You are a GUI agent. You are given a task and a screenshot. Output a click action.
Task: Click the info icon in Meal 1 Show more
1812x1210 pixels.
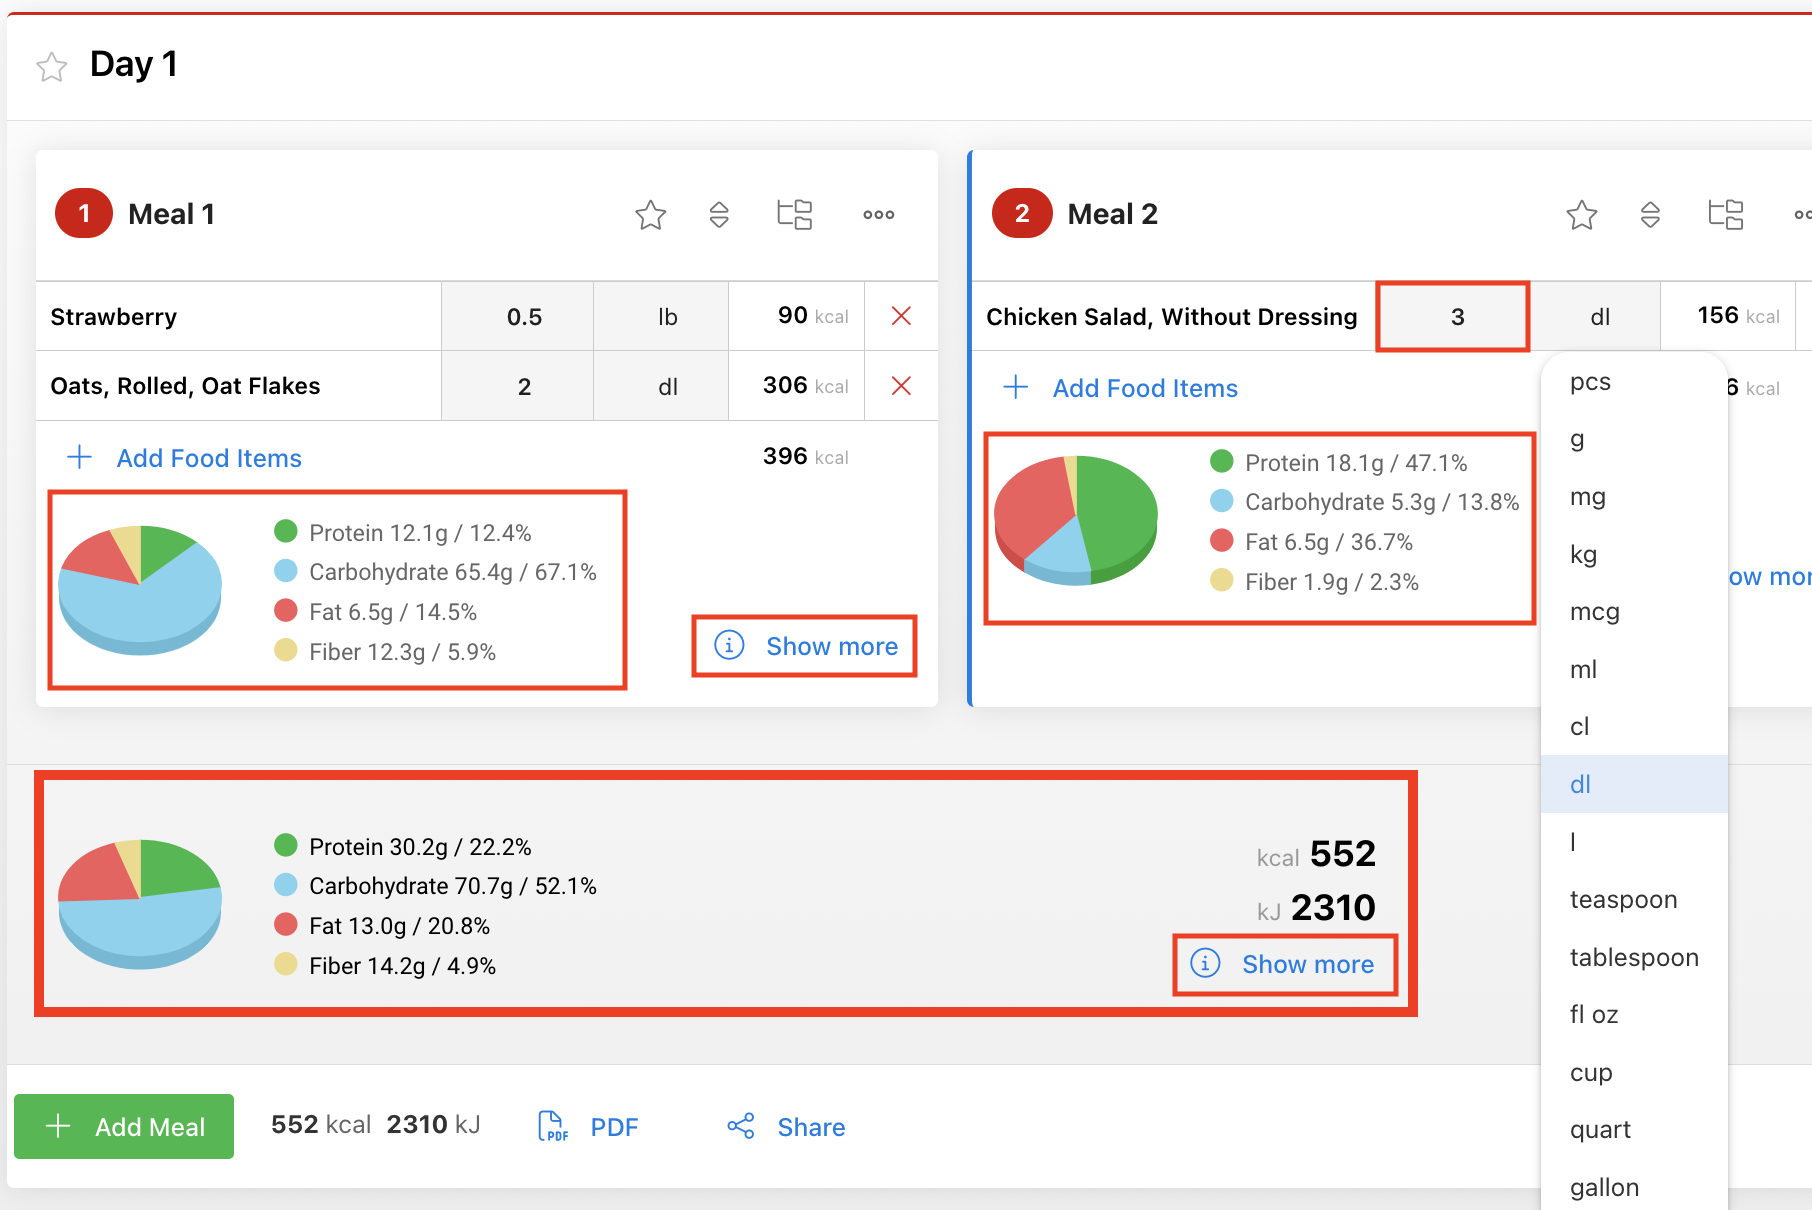(729, 645)
